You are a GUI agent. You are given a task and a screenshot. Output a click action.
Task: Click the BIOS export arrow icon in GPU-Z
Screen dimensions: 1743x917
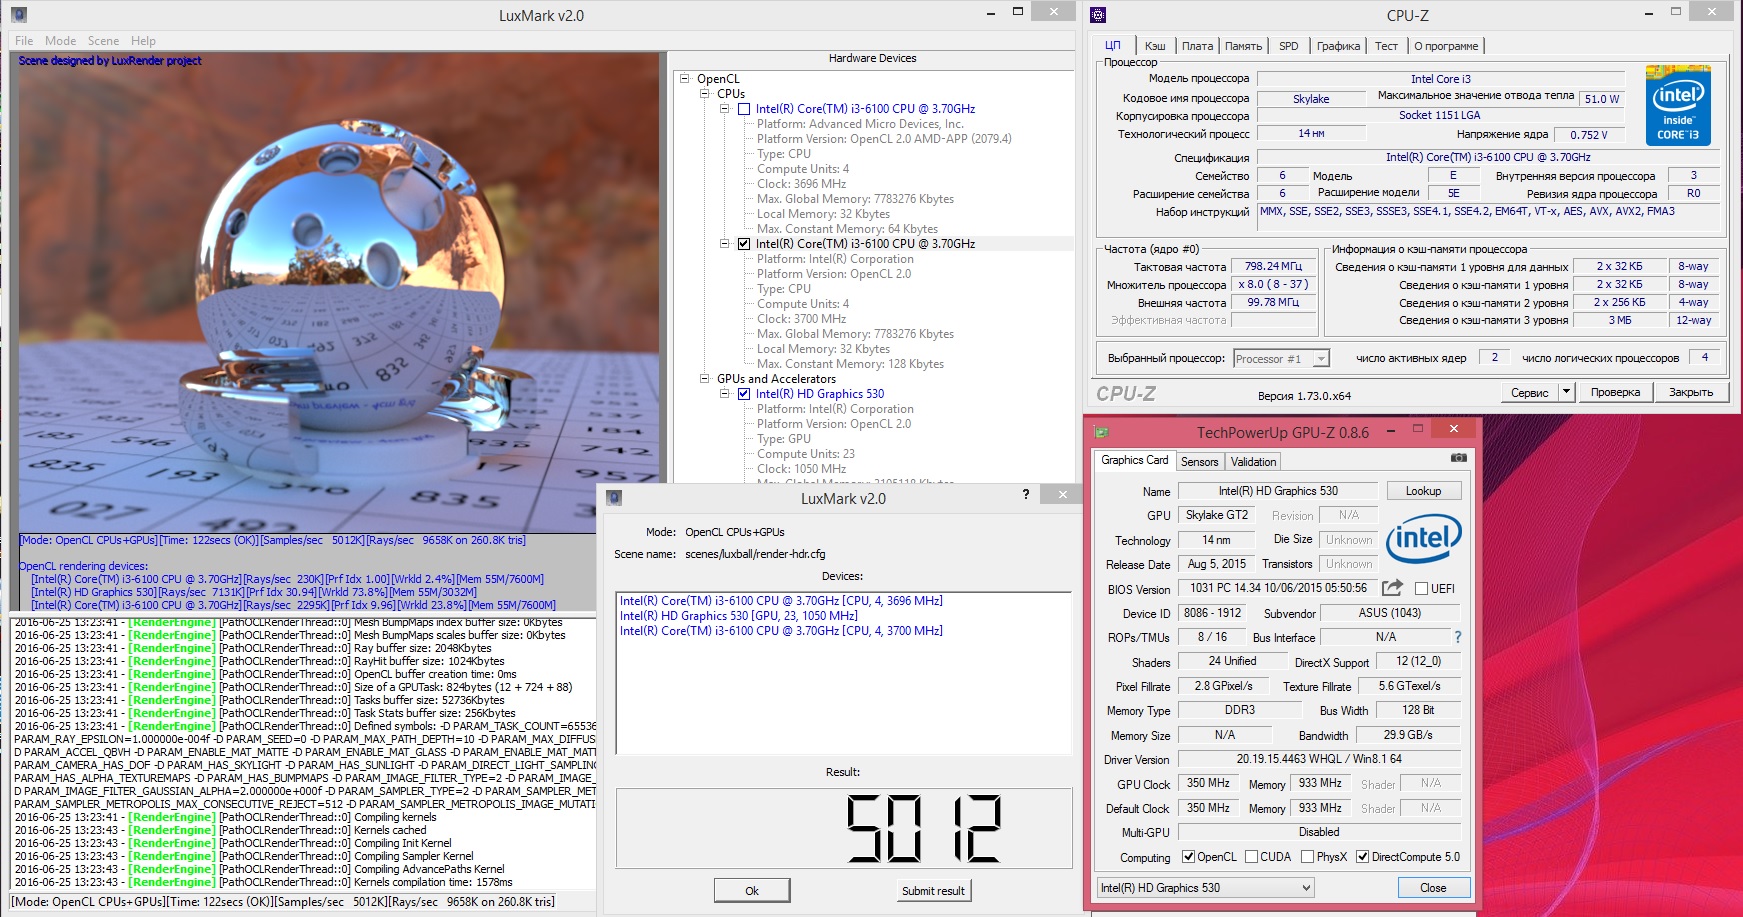point(1392,588)
